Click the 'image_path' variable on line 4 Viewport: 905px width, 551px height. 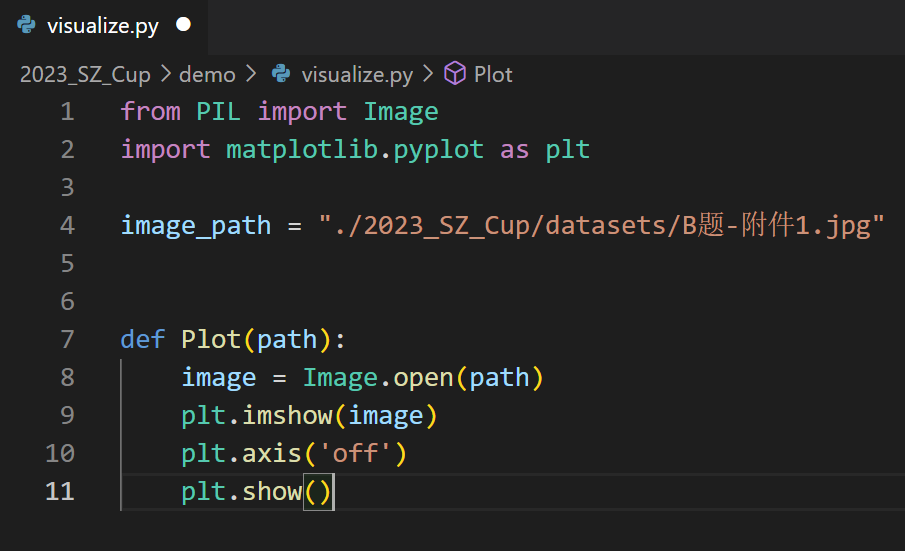click(x=196, y=226)
